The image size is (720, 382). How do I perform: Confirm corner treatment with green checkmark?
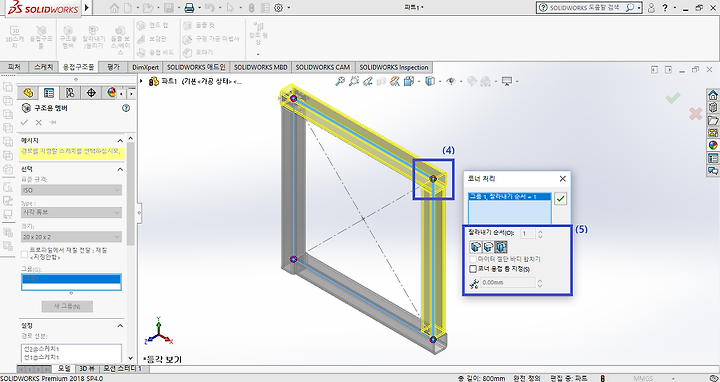point(561,198)
